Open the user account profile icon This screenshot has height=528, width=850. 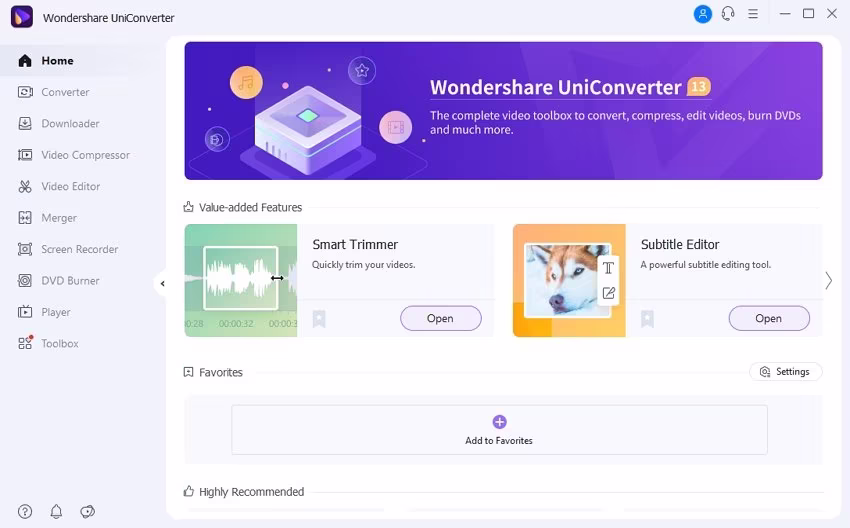(x=703, y=14)
